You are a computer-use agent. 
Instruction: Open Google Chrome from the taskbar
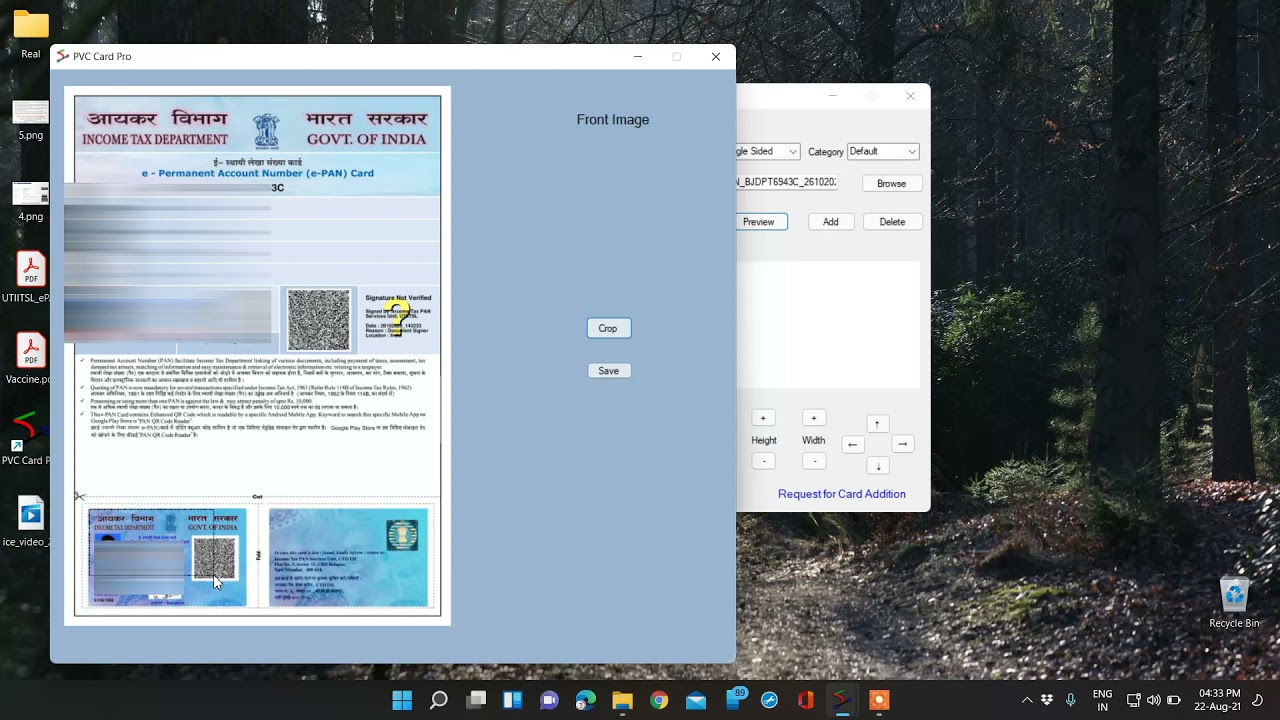659,700
